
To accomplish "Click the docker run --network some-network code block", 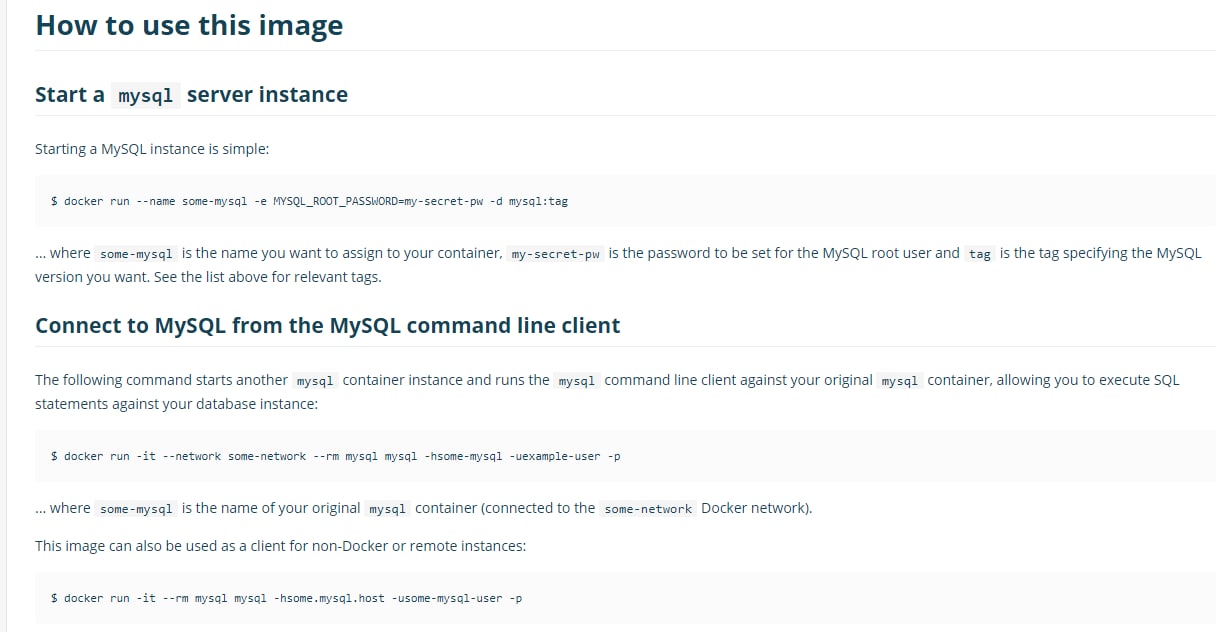I will (625, 456).
